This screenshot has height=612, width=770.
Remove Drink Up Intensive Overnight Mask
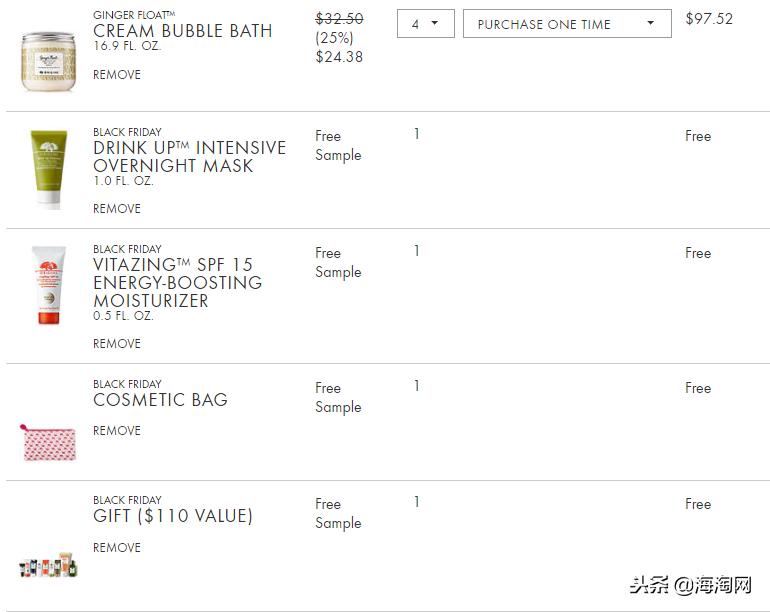(117, 209)
